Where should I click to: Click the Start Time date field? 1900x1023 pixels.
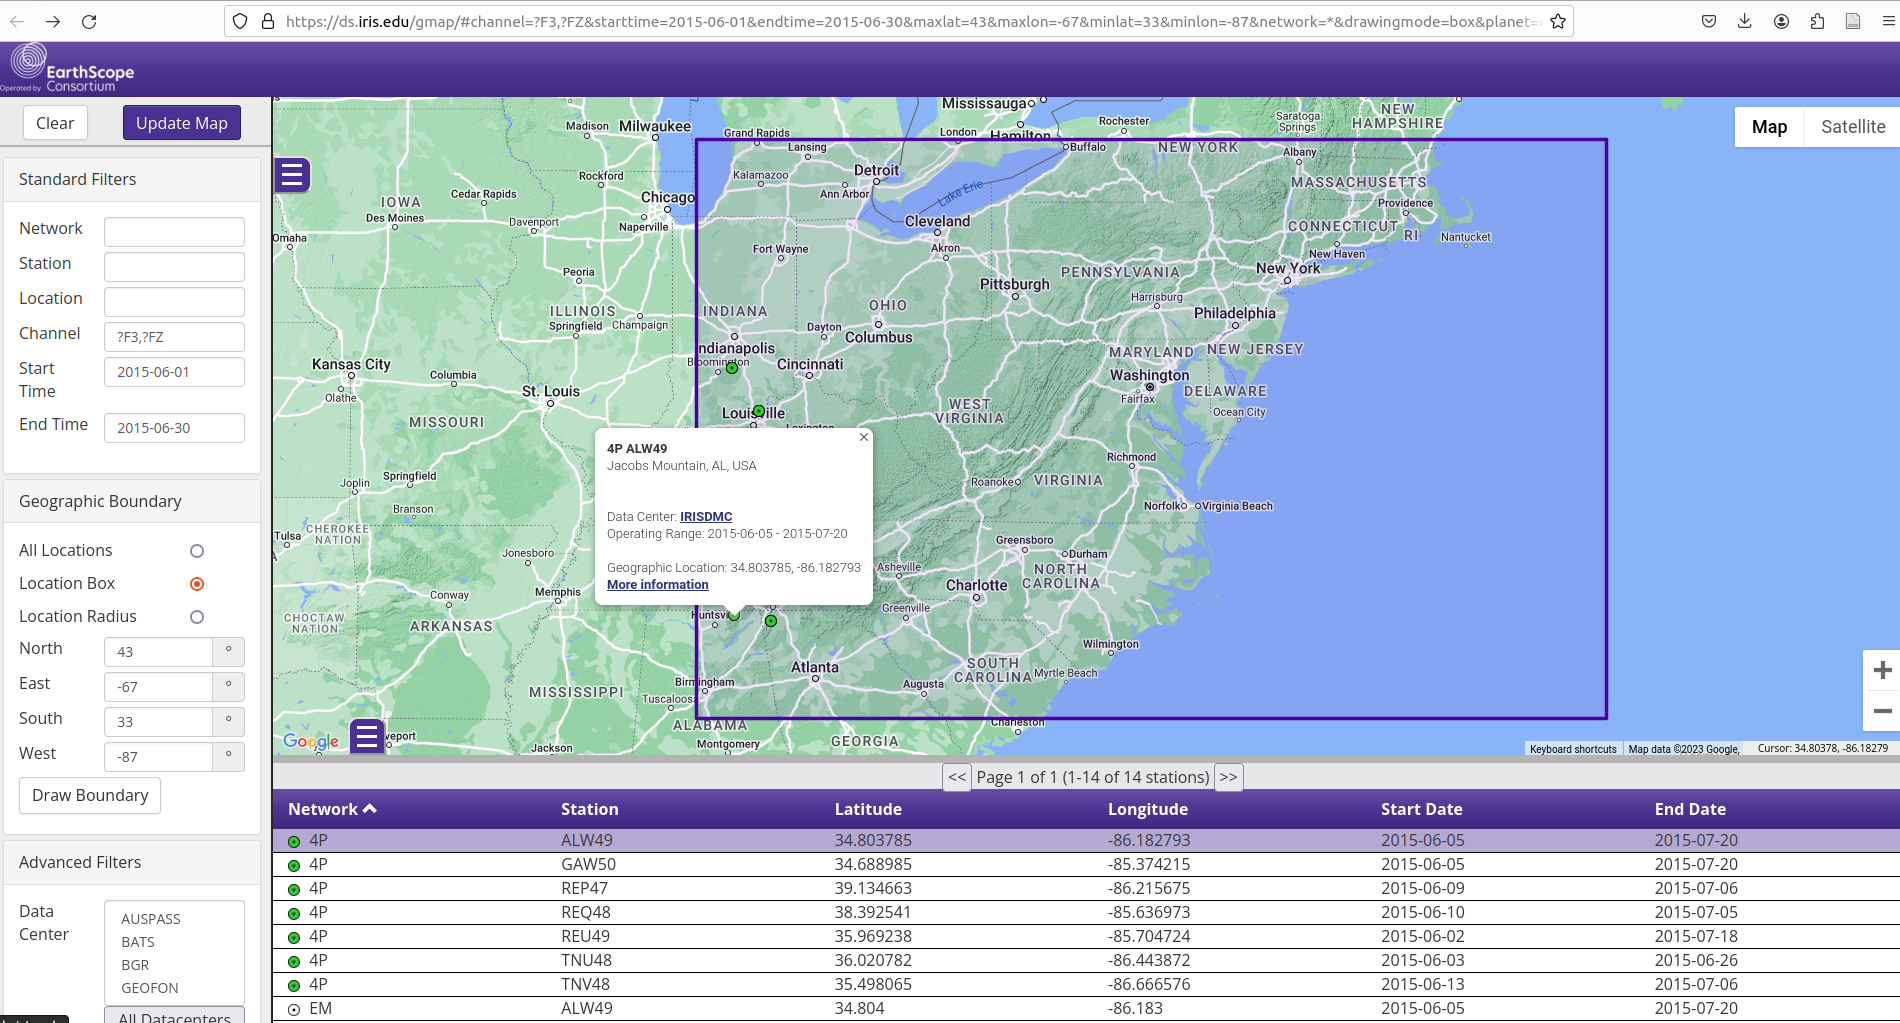(x=174, y=372)
